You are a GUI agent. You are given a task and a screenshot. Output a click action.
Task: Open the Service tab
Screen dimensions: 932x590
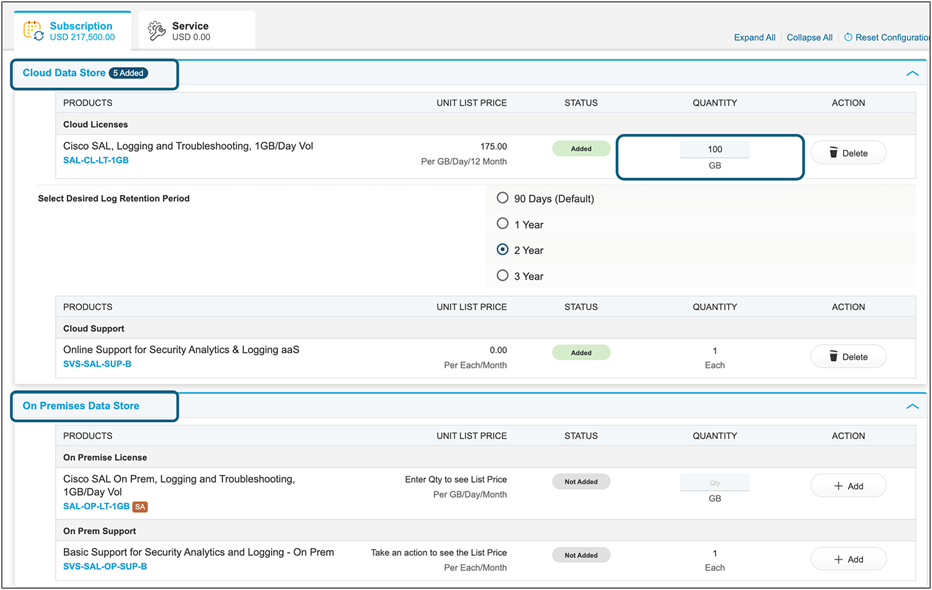pos(197,30)
